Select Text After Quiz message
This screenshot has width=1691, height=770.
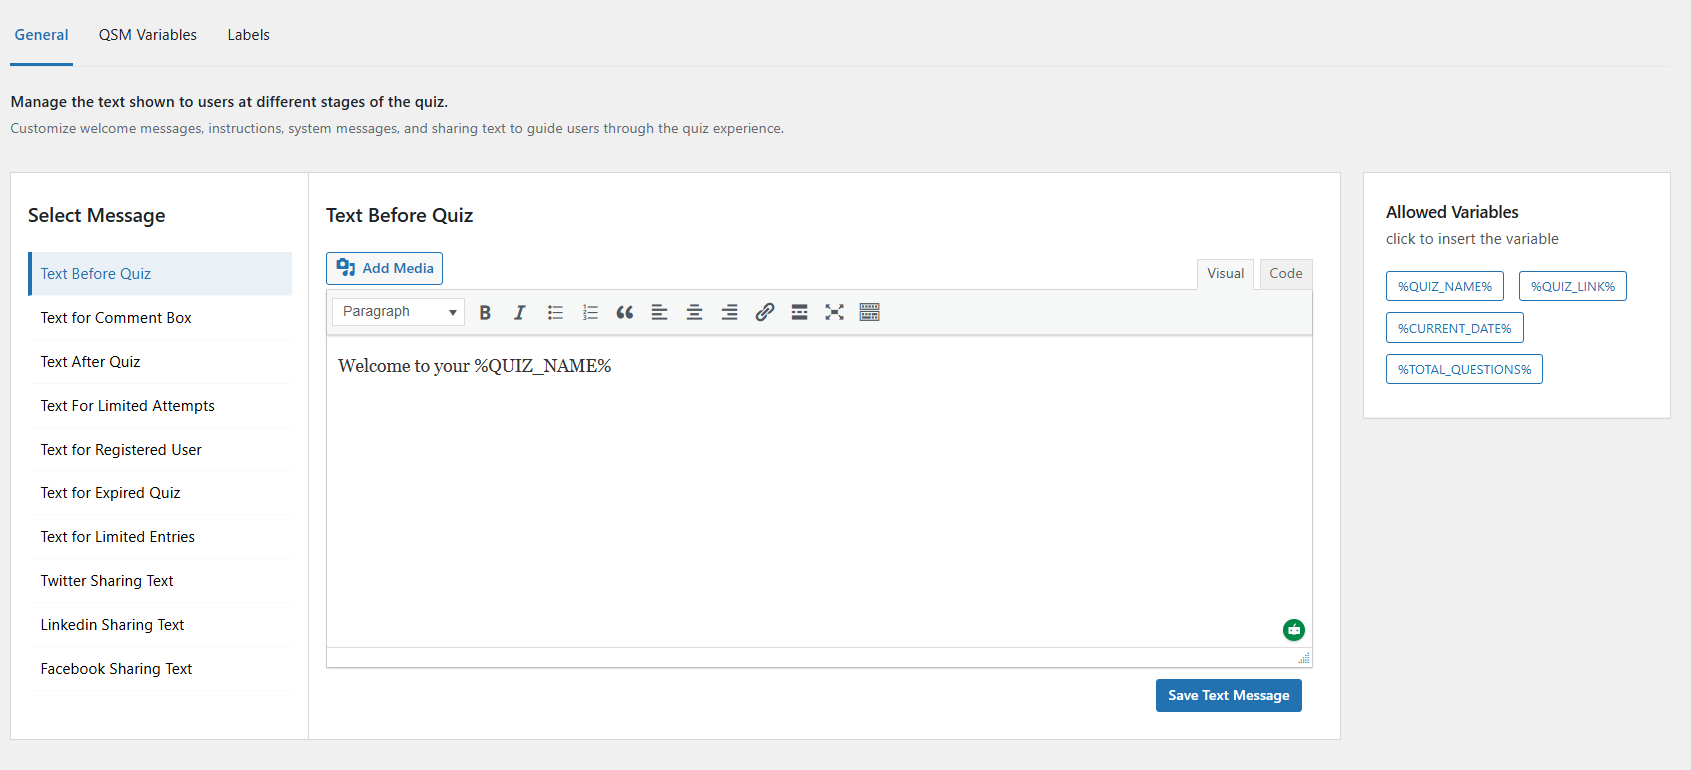[160, 362]
